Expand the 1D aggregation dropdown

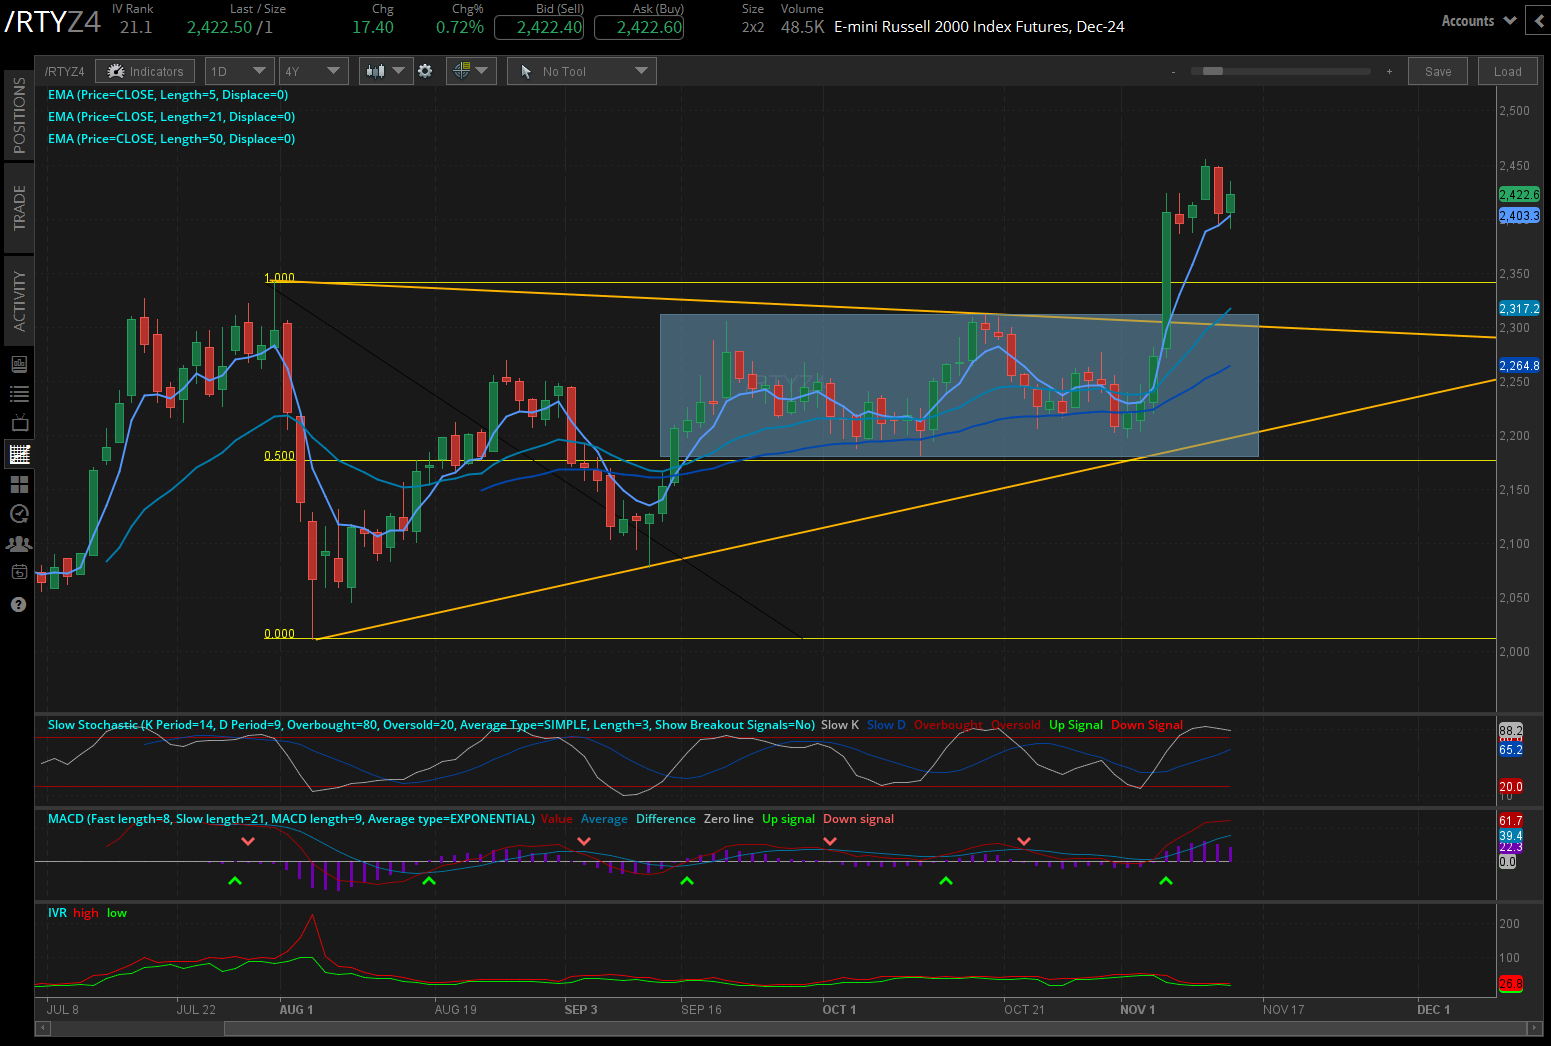pyautogui.click(x=238, y=71)
